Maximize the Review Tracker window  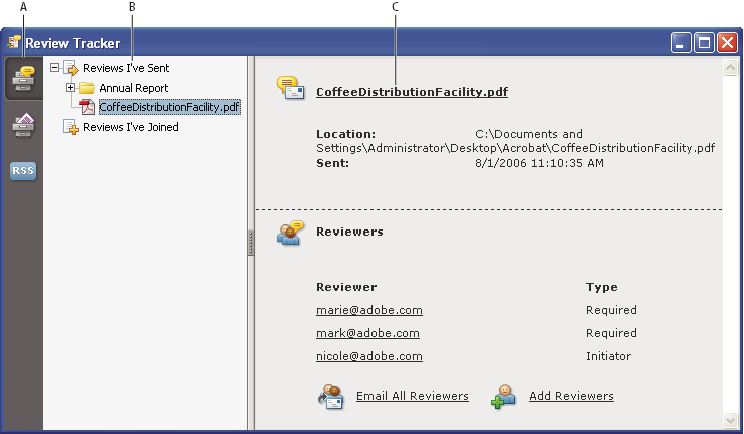(x=705, y=43)
